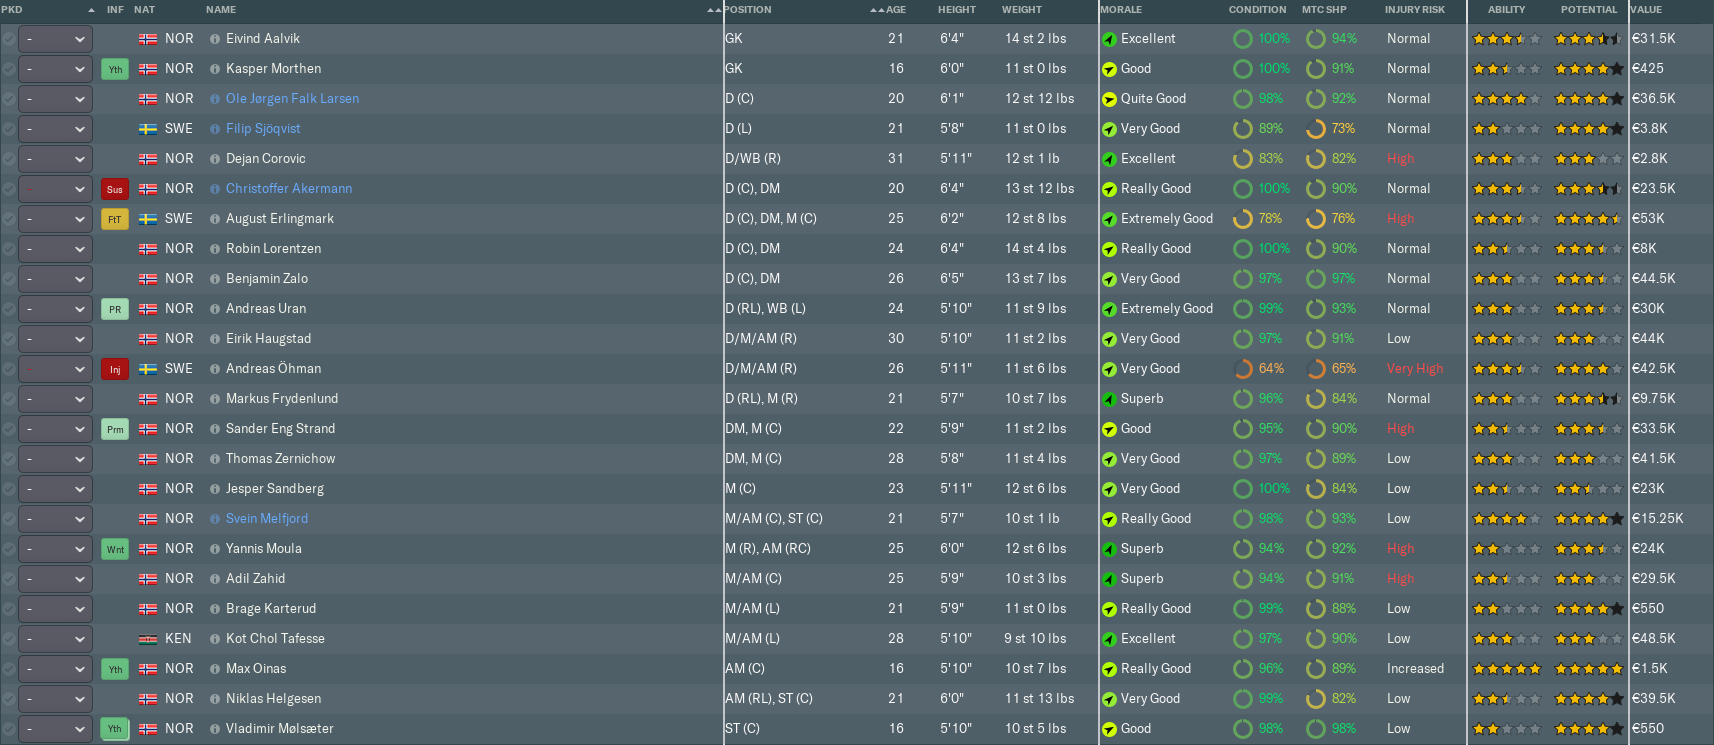The image size is (1714, 745).
Task: Click Max Oinas's five-star ability rating
Action: tap(1506, 669)
